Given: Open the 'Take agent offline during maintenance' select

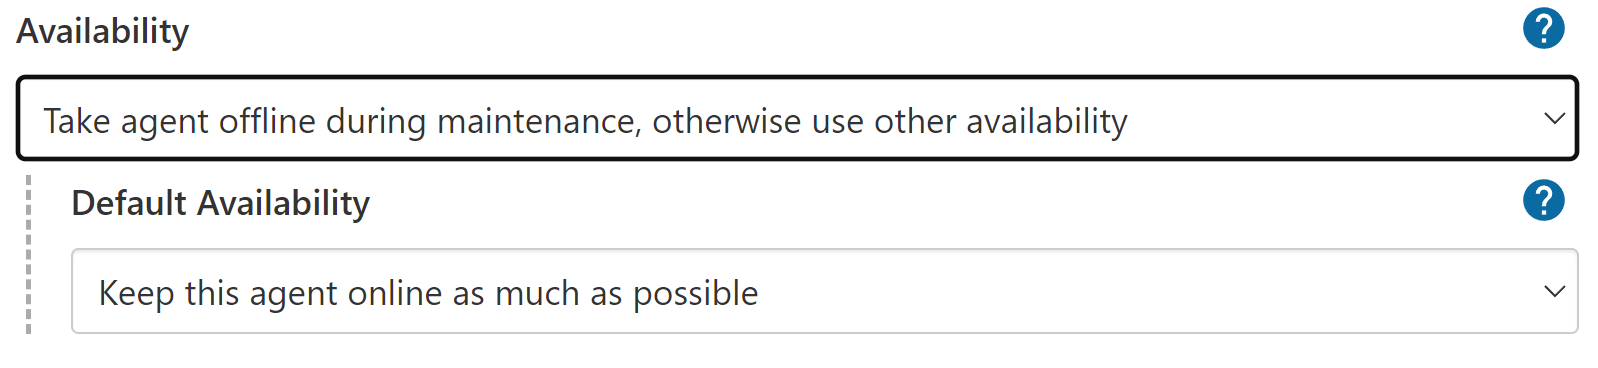Looking at the screenshot, I should pyautogui.click(x=797, y=118).
